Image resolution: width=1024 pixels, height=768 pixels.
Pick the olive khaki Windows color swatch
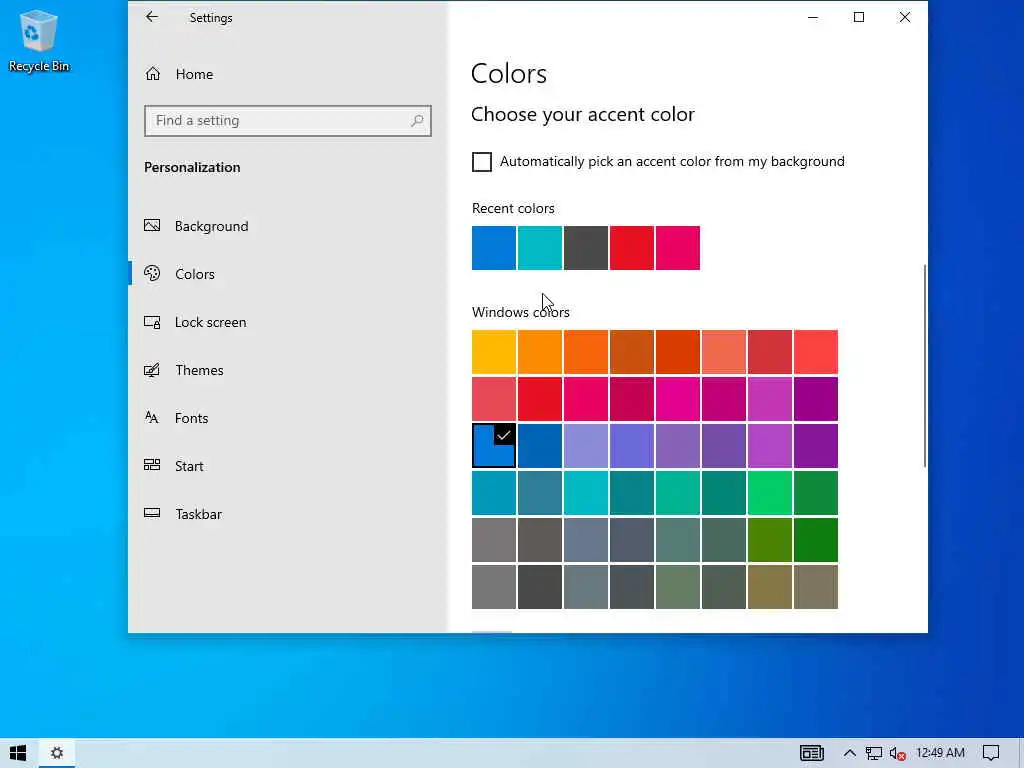coord(770,587)
